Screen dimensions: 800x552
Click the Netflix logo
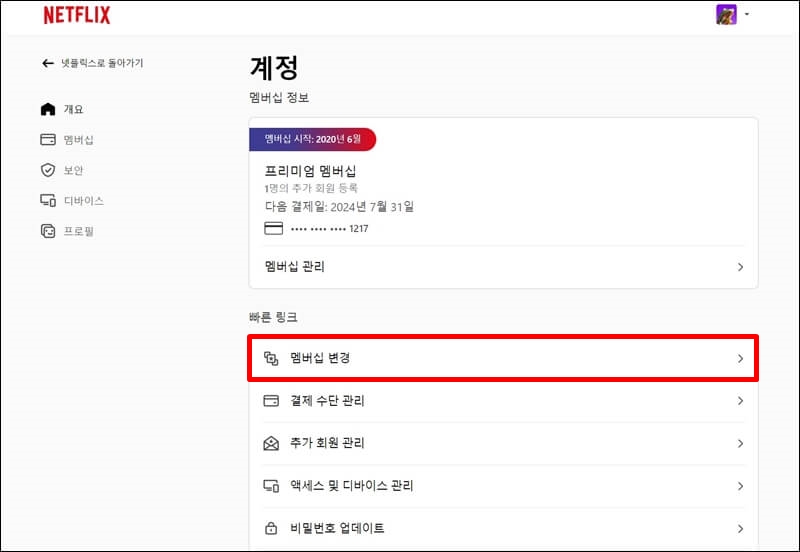click(x=77, y=15)
